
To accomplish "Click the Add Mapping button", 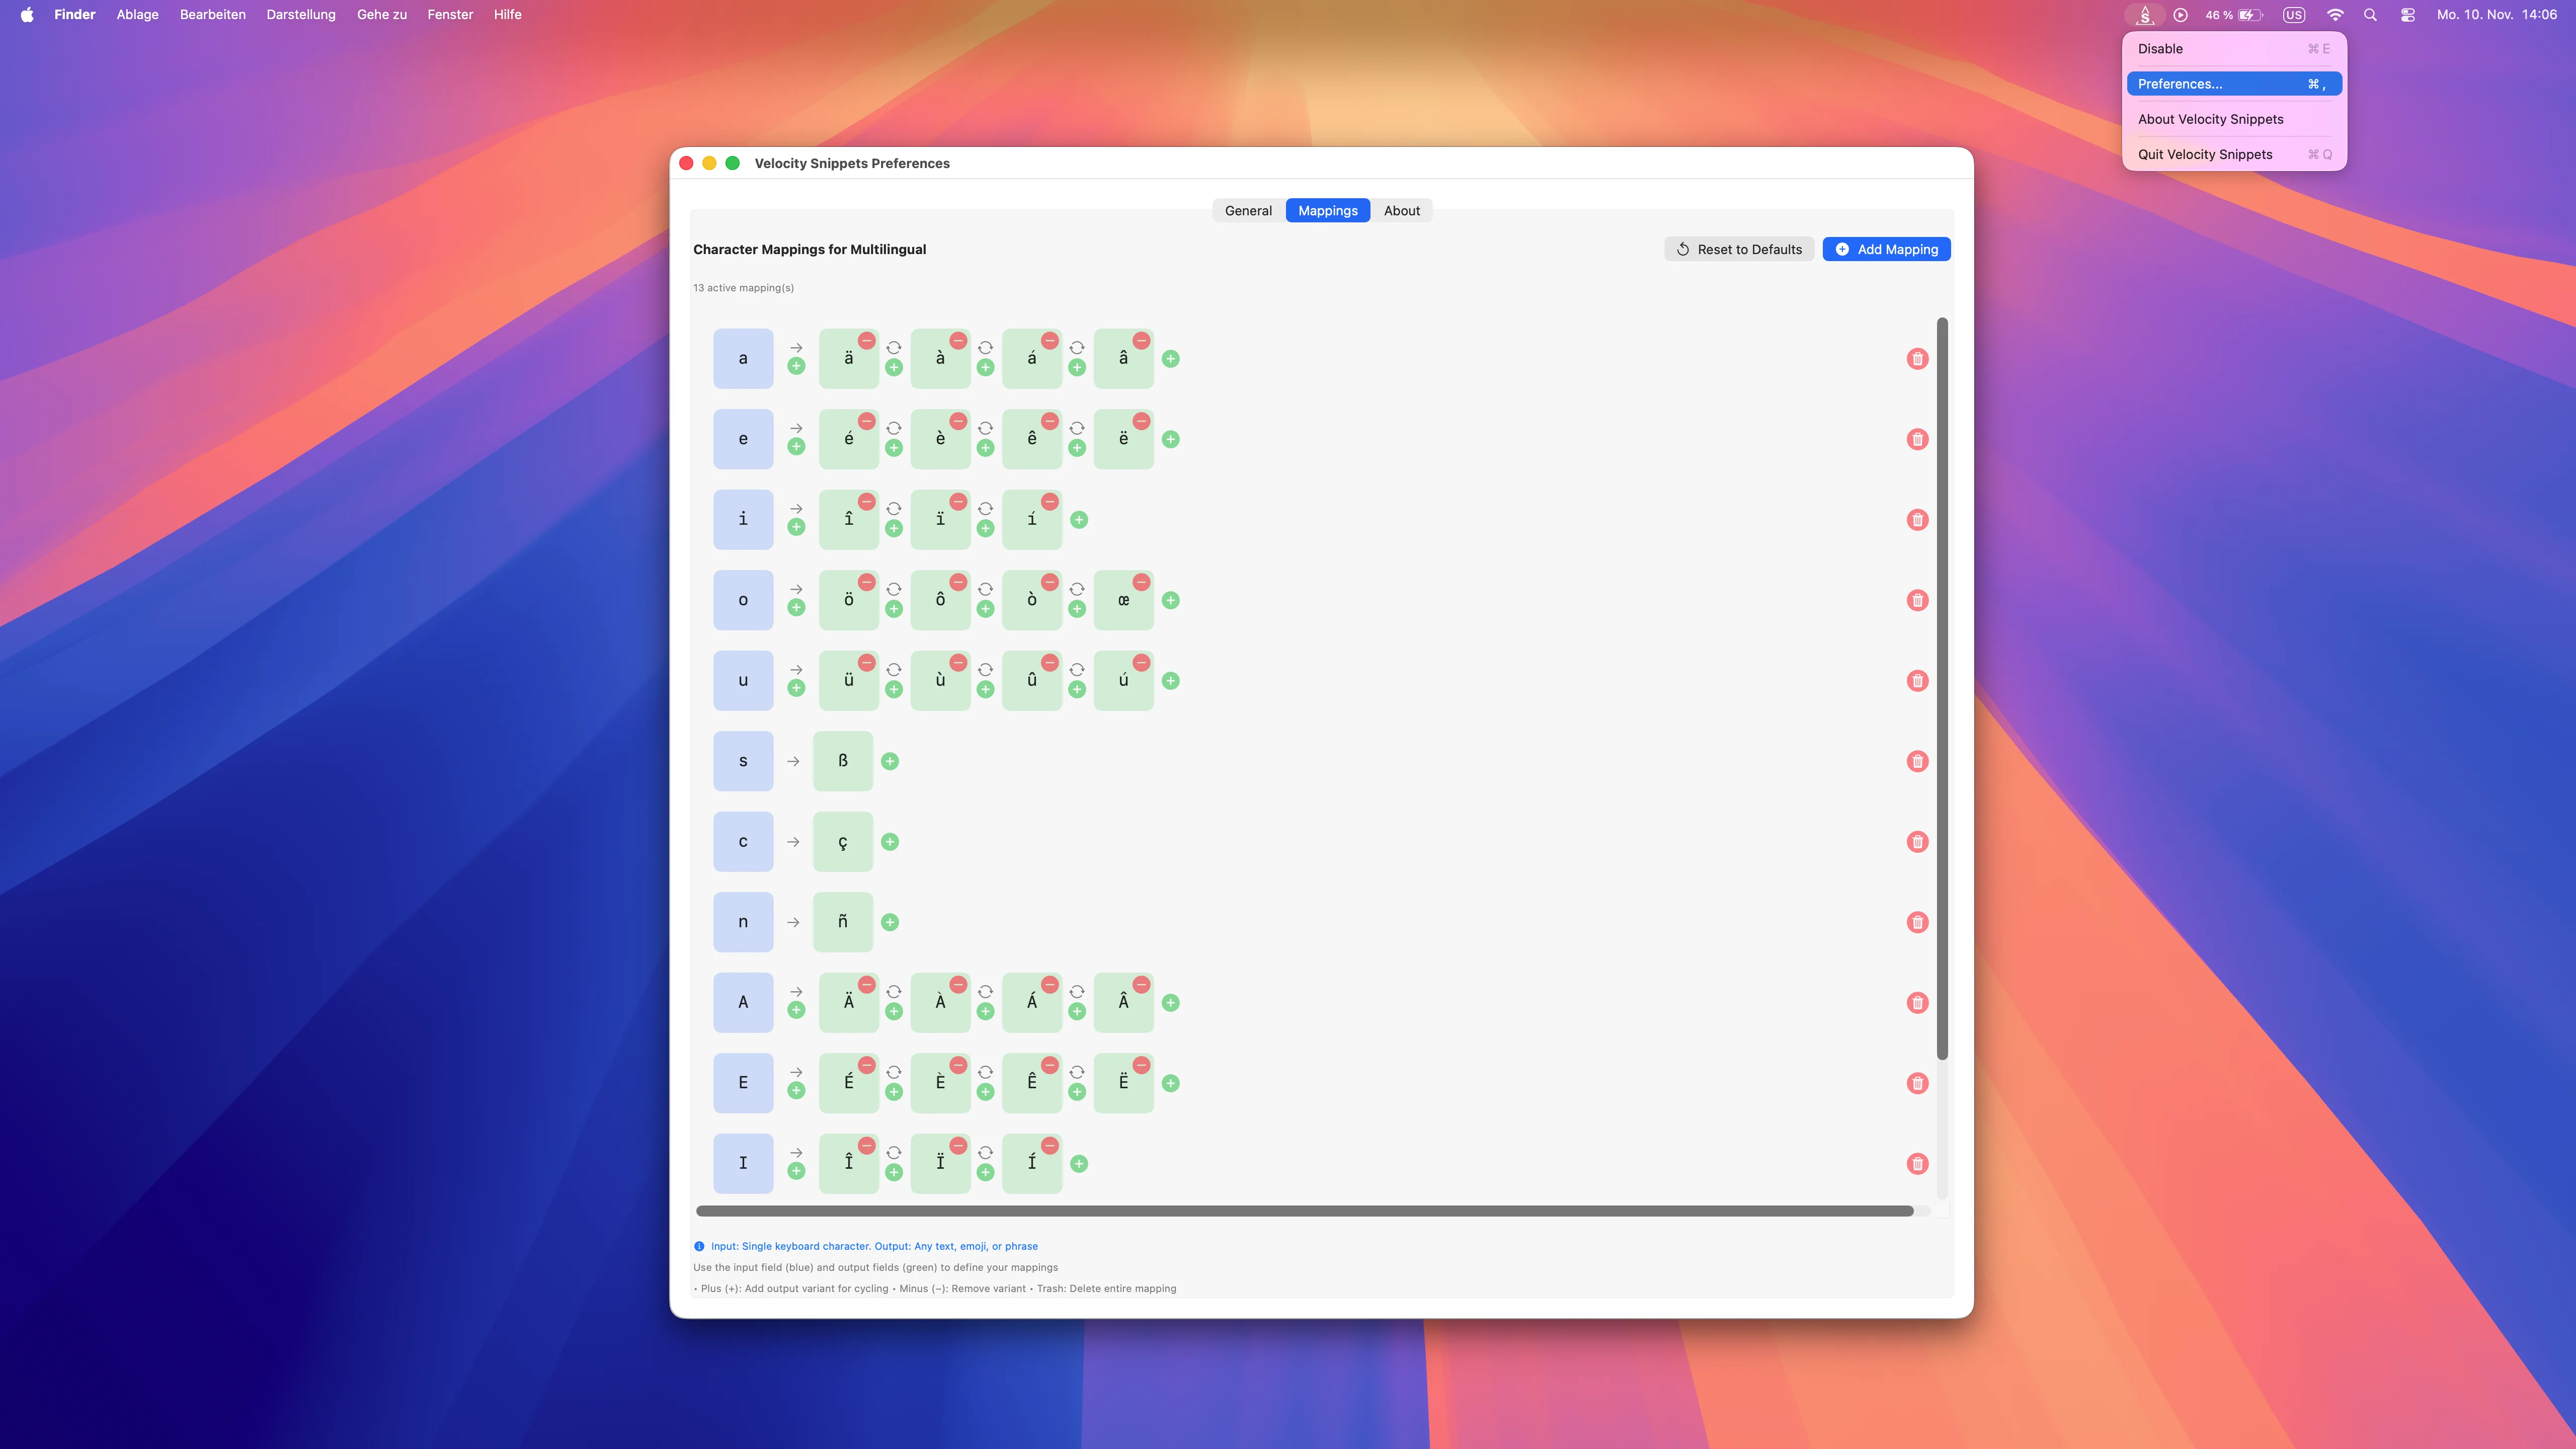I will [x=1886, y=249].
